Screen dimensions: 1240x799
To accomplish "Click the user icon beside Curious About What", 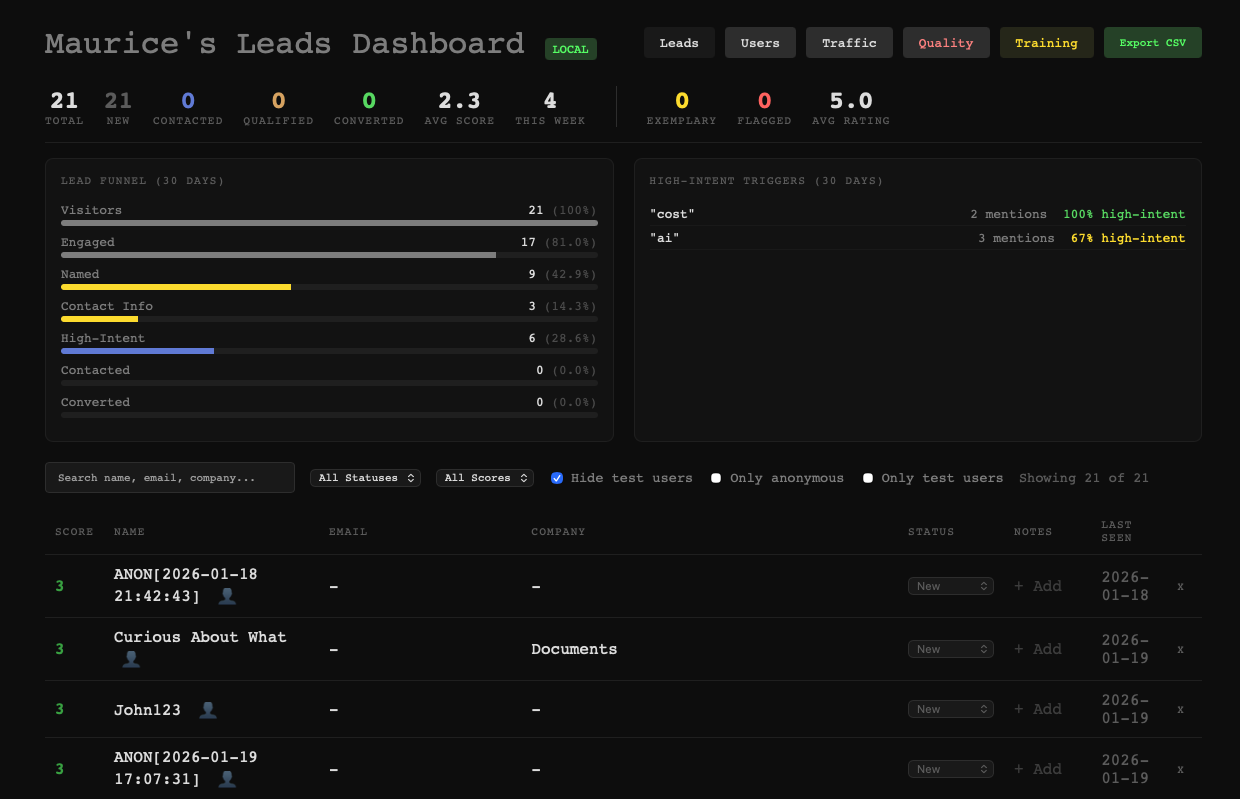I will [x=131, y=659].
